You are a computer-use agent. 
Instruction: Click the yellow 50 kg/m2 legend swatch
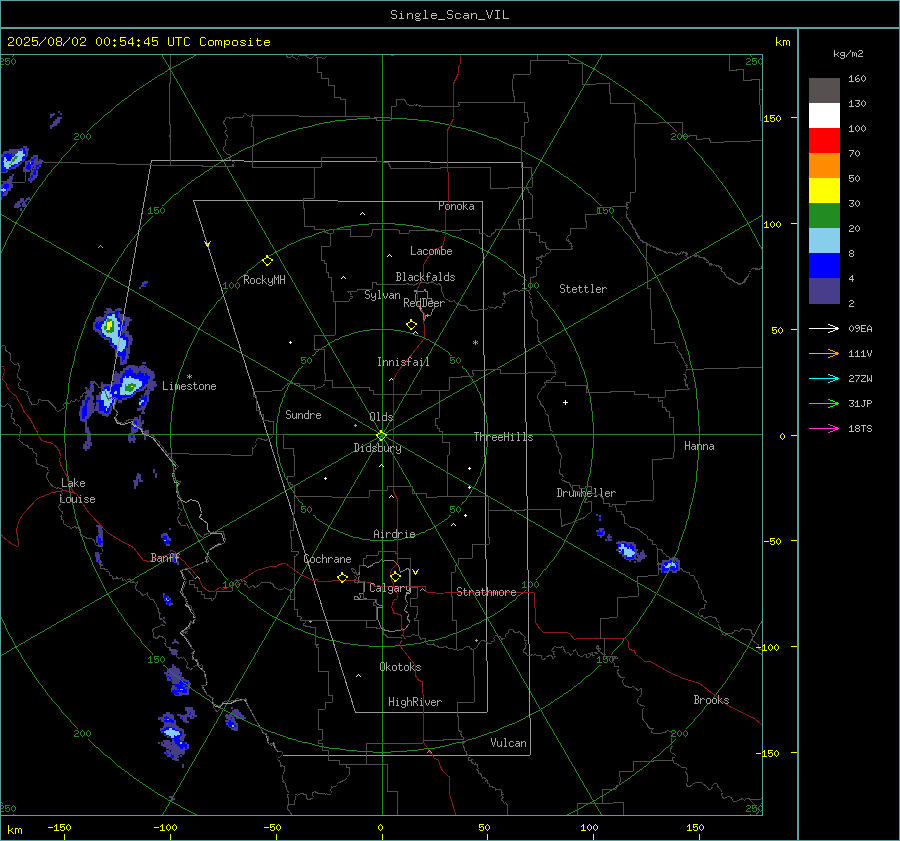[x=824, y=191]
